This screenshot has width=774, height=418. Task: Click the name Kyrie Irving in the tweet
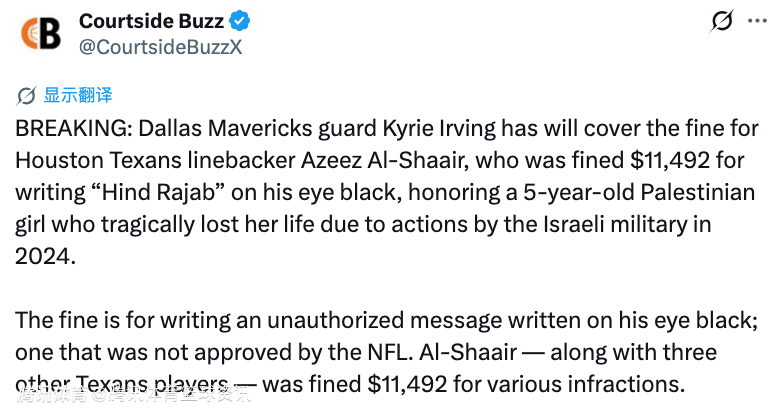tap(439, 129)
